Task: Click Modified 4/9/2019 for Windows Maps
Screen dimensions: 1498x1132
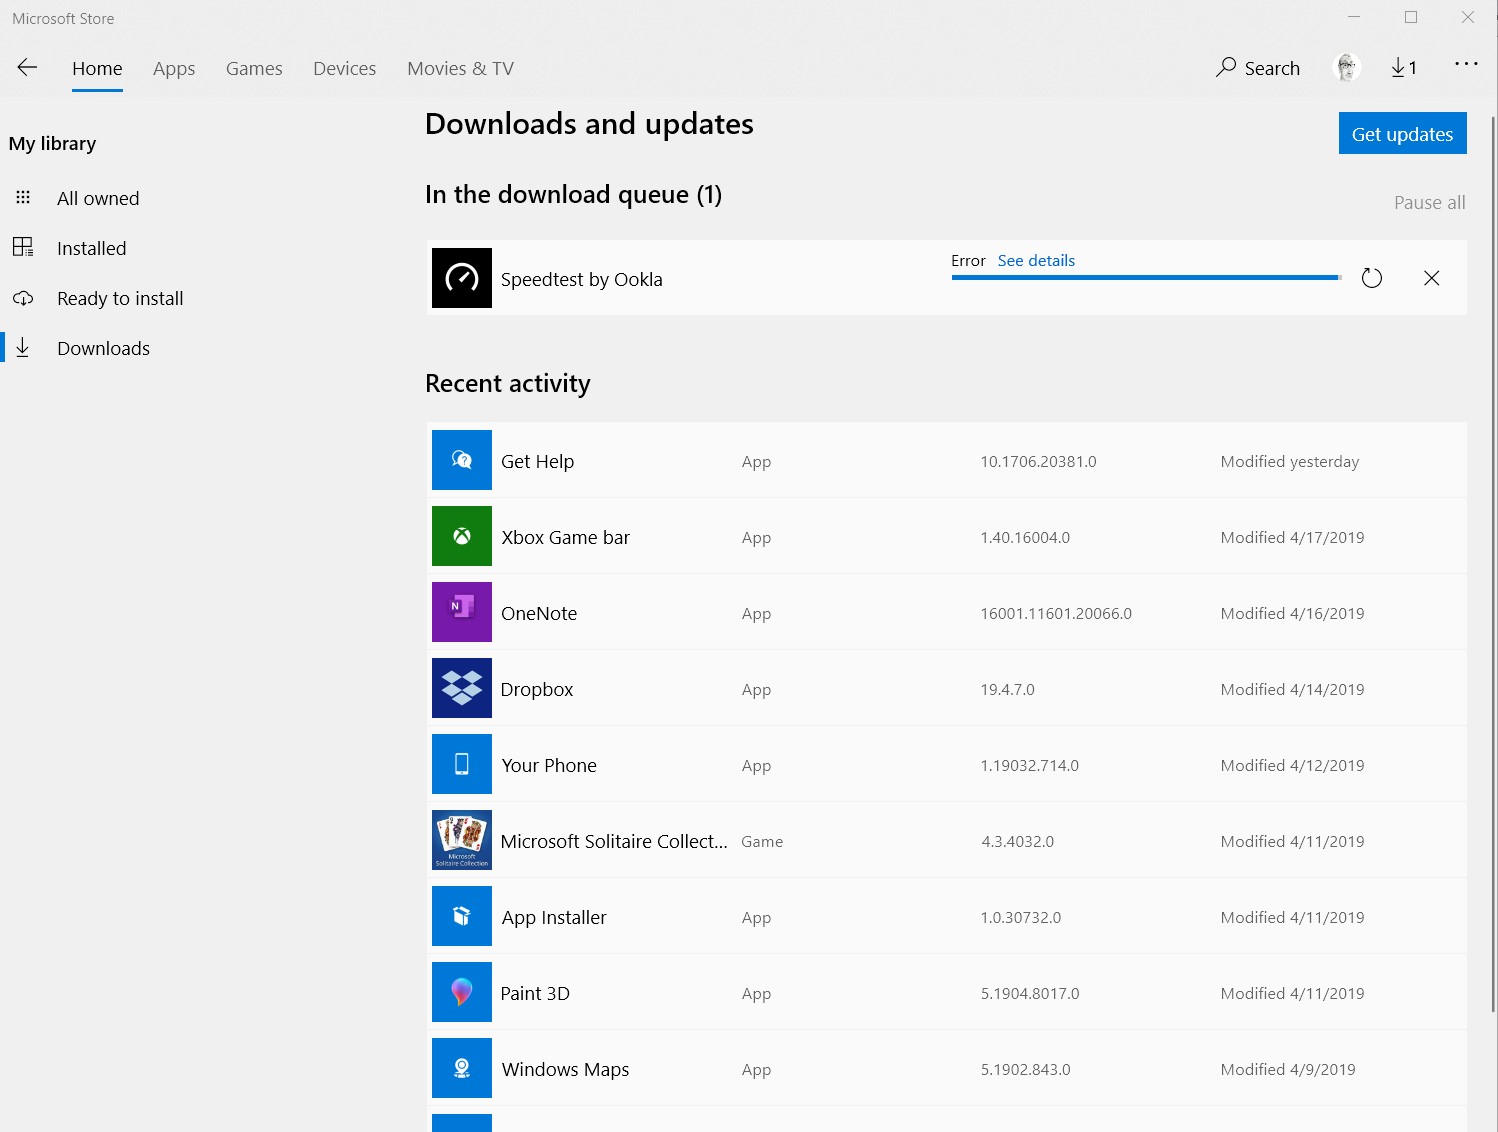Action: tap(1288, 1069)
